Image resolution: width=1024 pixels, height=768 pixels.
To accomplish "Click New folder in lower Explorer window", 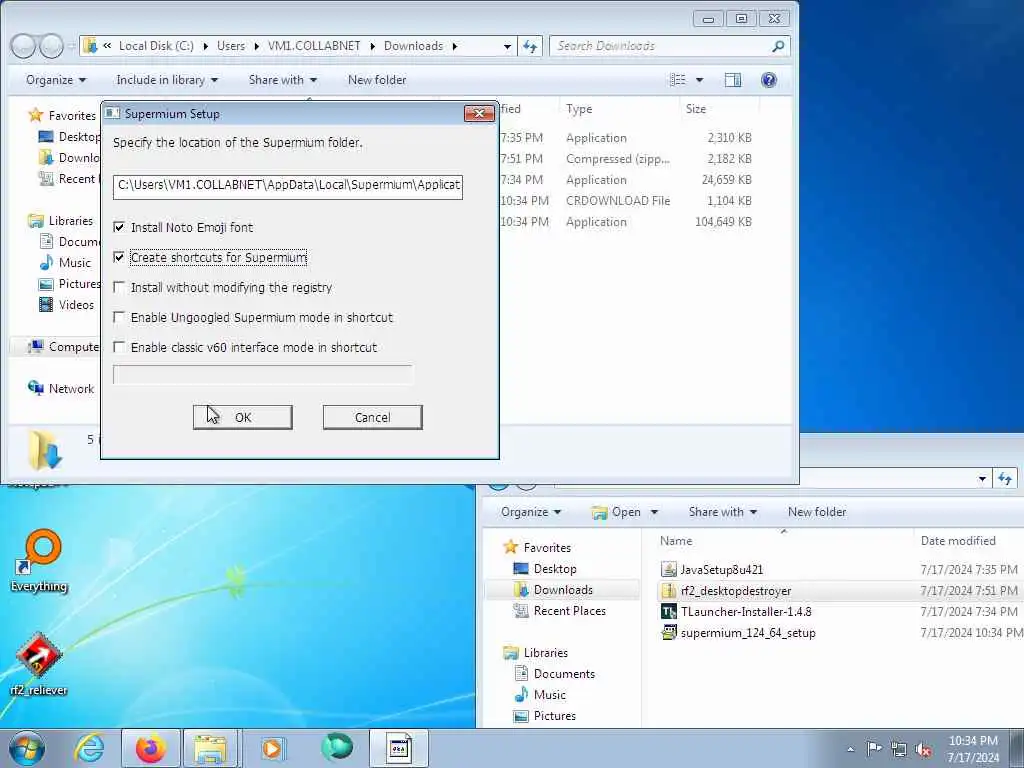I will tap(816, 512).
